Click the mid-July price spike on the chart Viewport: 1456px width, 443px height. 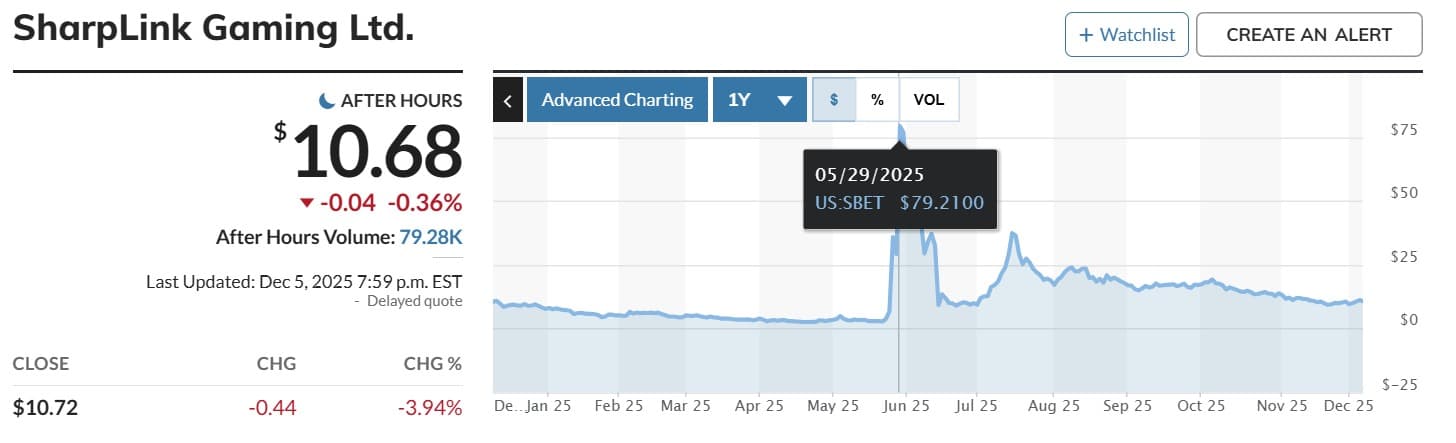click(x=1013, y=235)
